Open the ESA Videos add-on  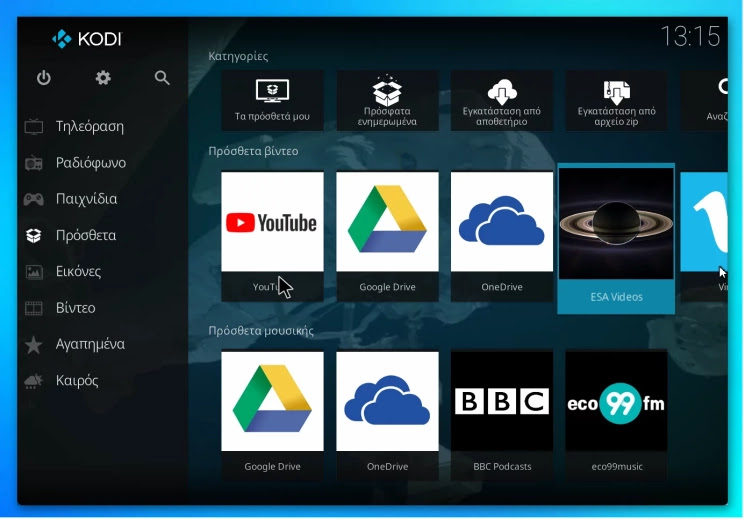coord(616,239)
